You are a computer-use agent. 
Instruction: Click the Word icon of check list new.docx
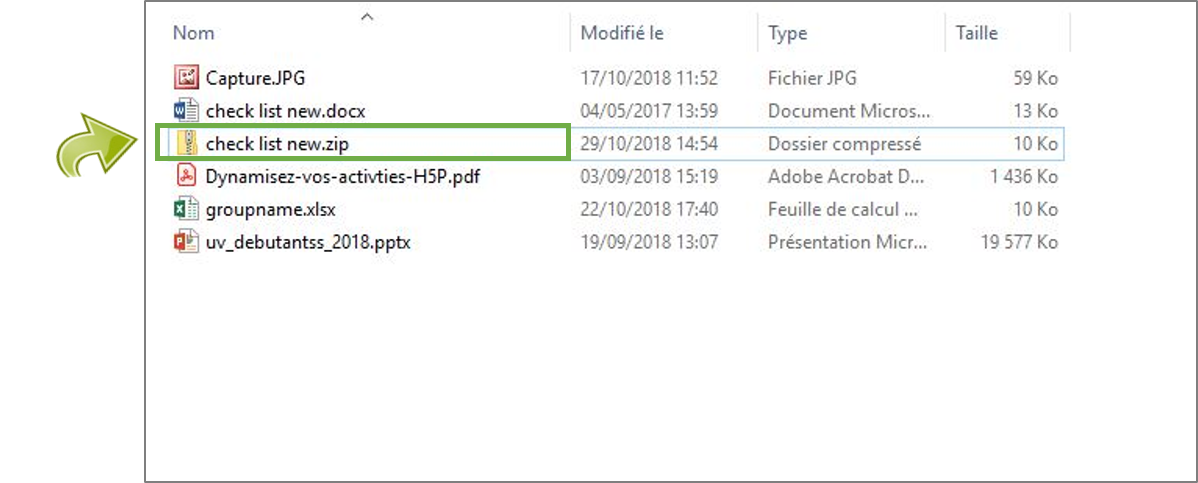pos(186,110)
